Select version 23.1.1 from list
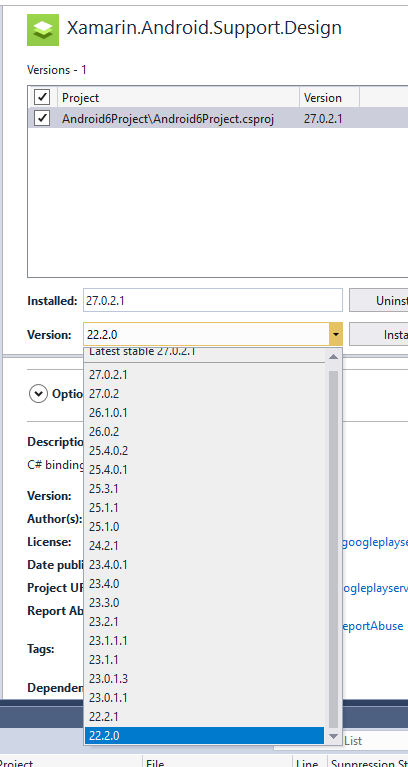 [204, 659]
